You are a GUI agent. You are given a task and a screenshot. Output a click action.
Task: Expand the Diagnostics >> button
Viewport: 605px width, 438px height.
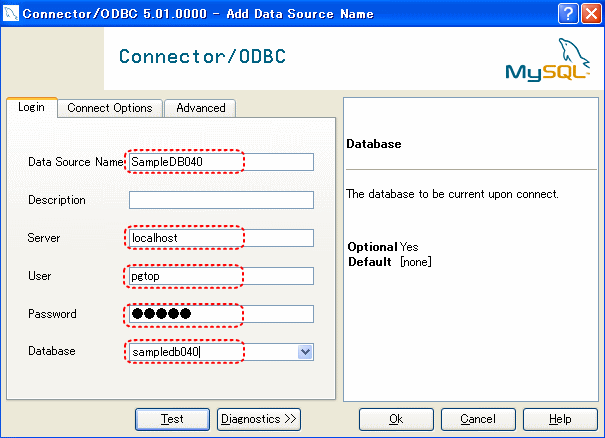(x=259, y=419)
